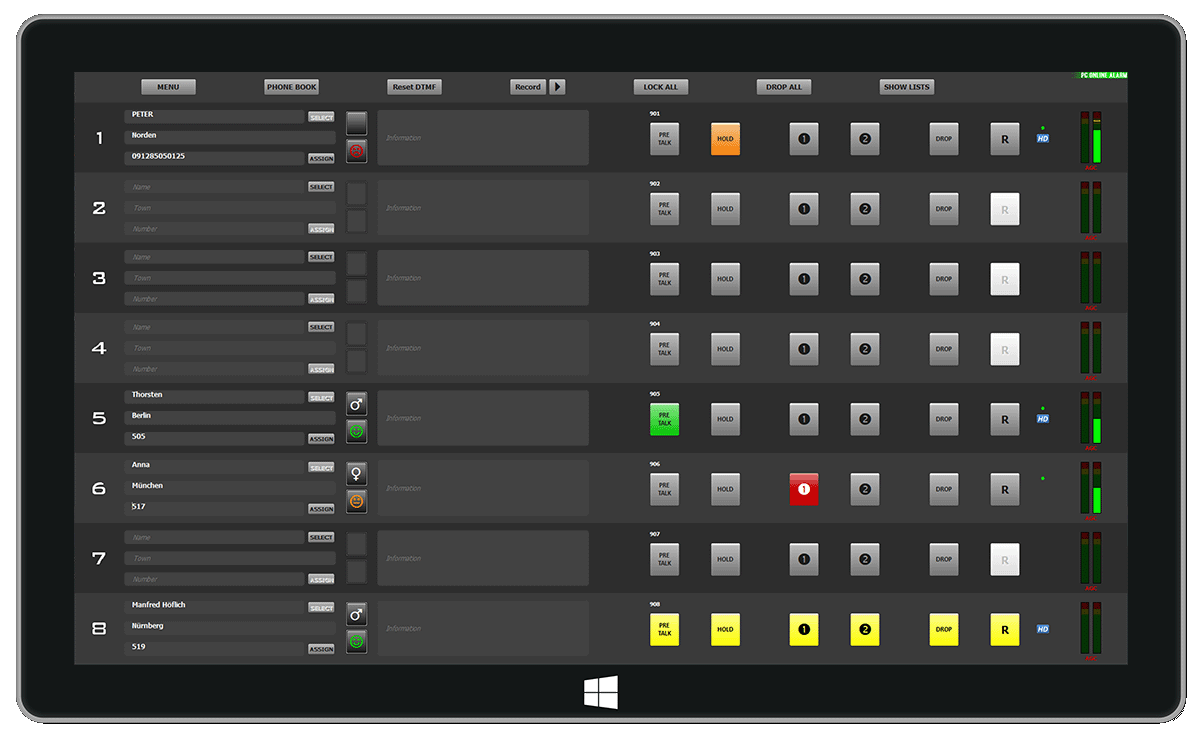Click the play arrow beside Record
The image size is (1200, 735).
pyautogui.click(x=558, y=87)
